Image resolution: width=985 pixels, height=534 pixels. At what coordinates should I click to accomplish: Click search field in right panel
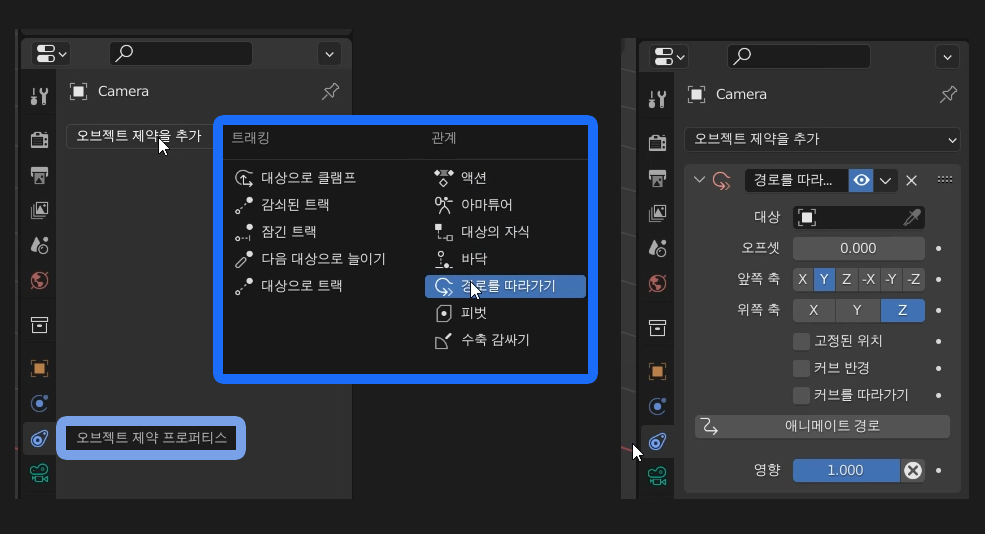799,57
